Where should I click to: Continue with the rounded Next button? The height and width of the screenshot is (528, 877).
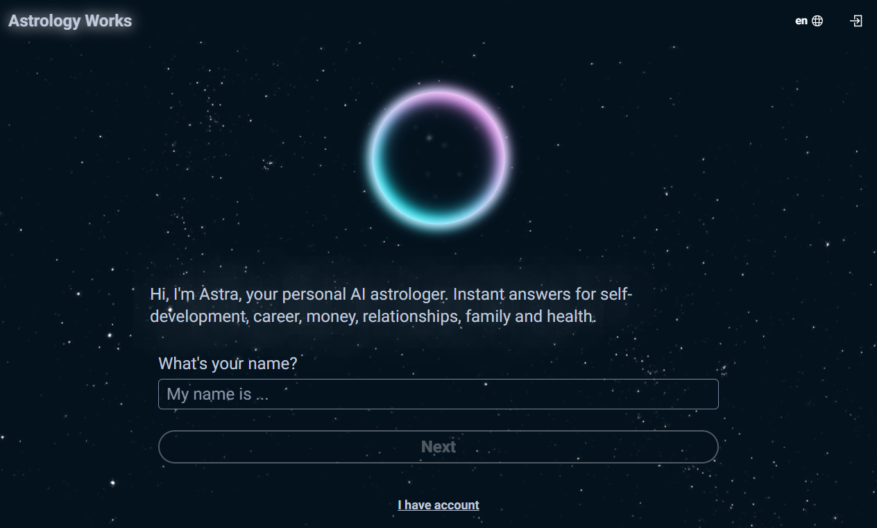438,447
